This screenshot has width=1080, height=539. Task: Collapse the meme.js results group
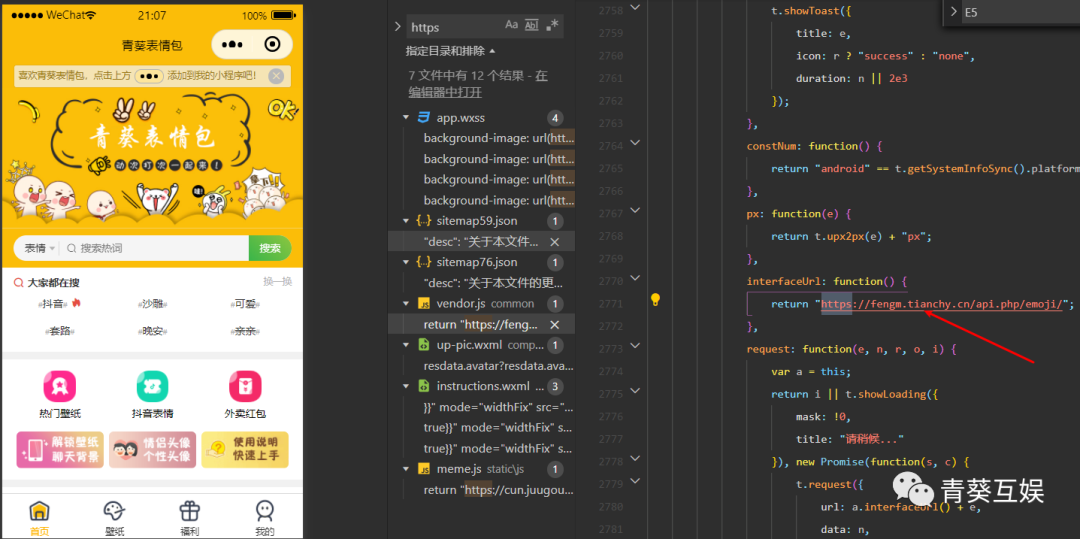pos(406,469)
